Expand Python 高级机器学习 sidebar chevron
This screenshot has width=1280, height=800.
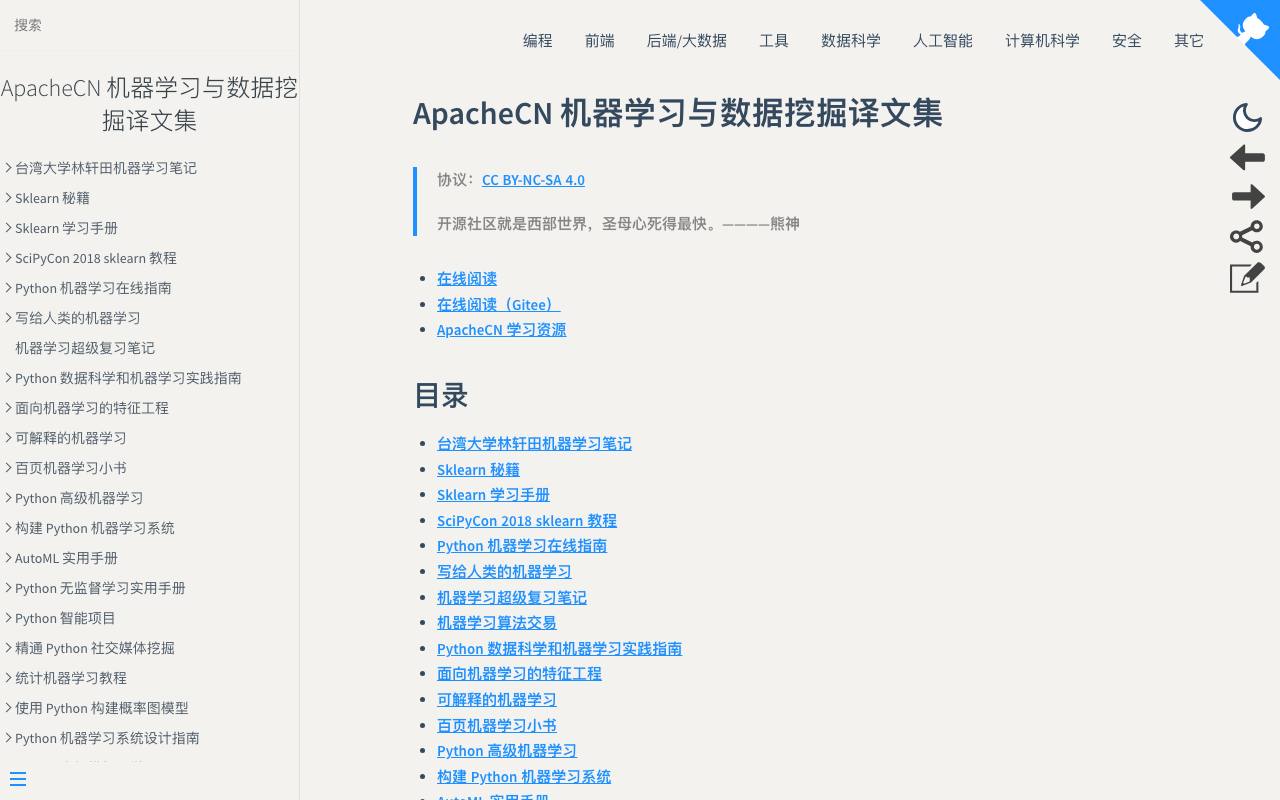(8, 498)
